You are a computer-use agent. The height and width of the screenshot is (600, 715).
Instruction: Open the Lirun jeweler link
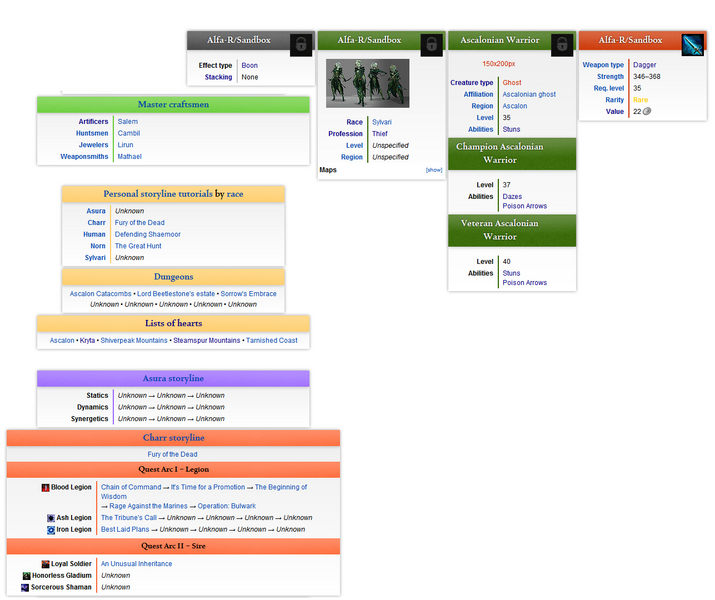(125, 145)
